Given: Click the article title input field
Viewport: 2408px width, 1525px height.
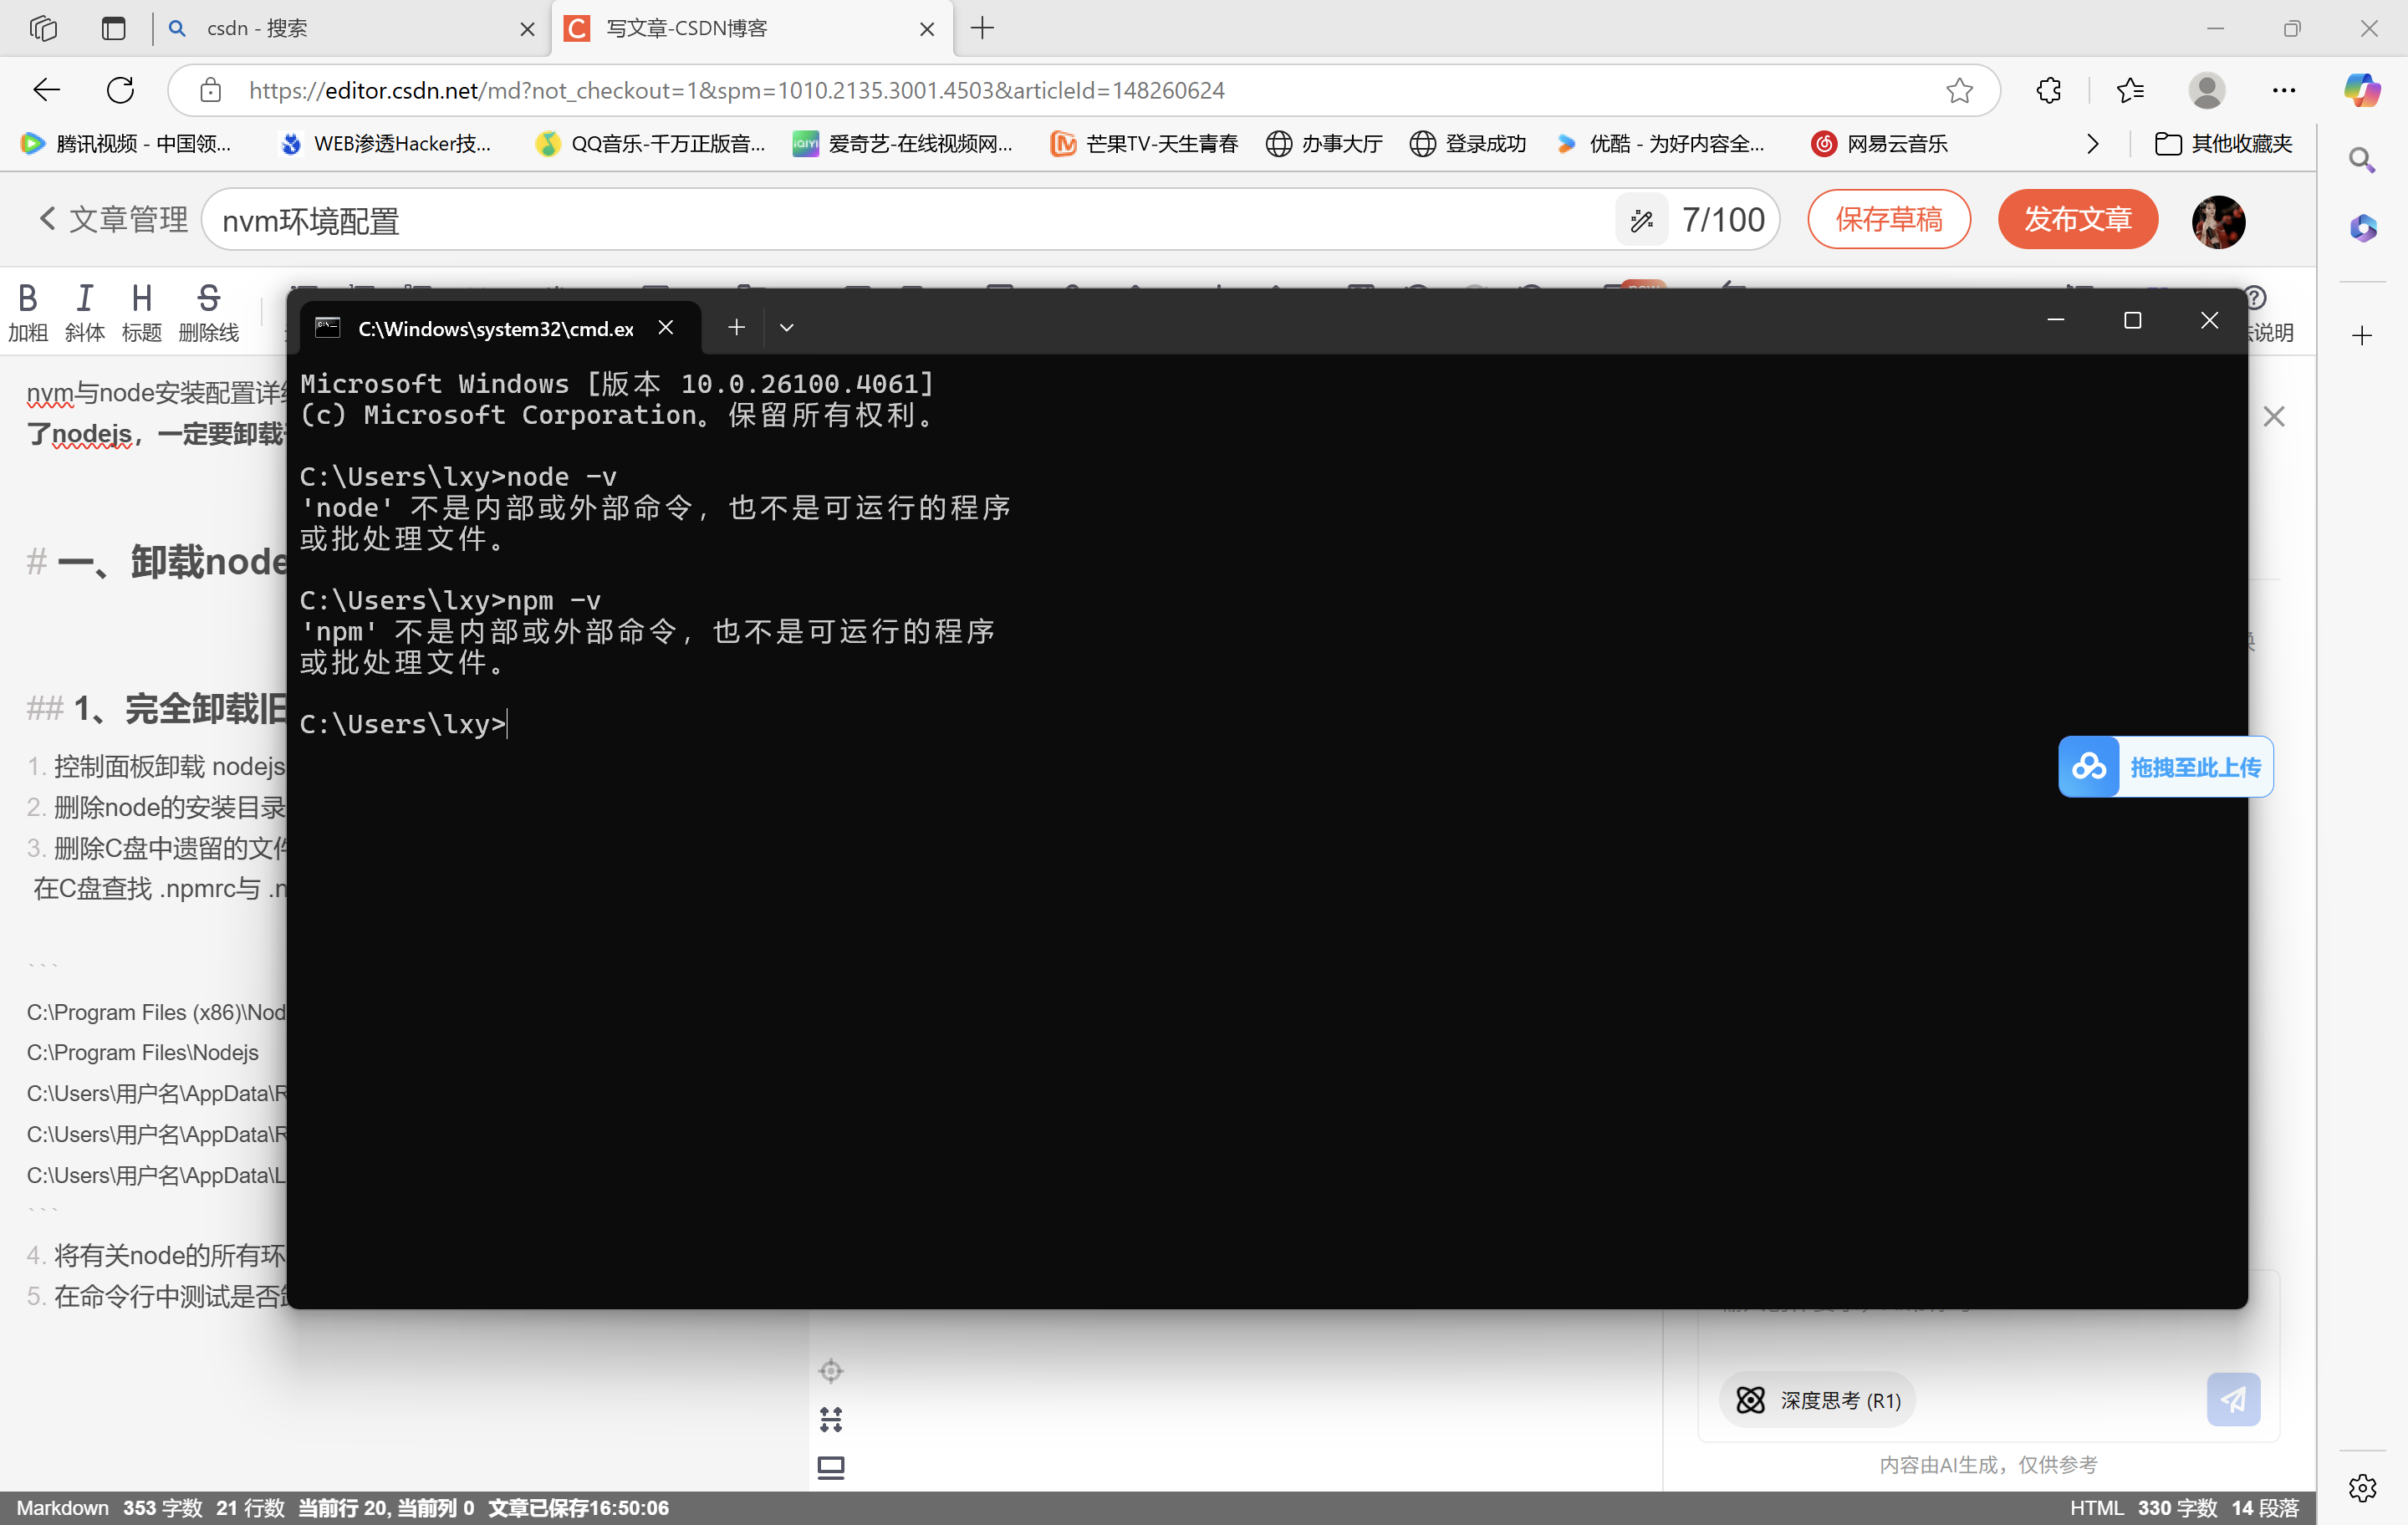Looking at the screenshot, I should tap(900, 220).
